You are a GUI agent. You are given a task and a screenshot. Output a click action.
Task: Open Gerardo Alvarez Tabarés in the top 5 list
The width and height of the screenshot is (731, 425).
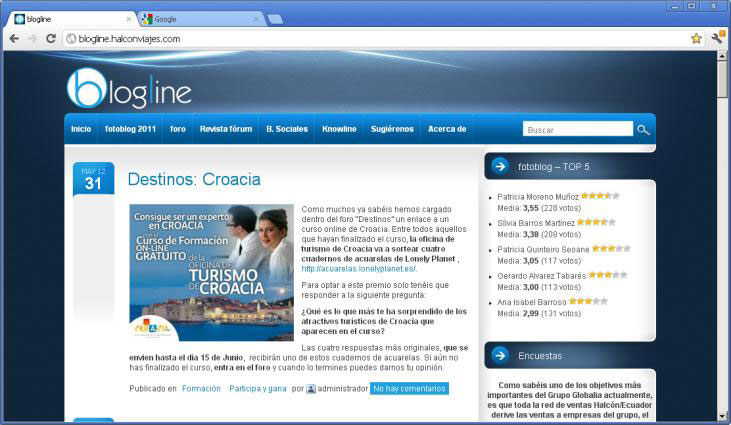pos(541,276)
